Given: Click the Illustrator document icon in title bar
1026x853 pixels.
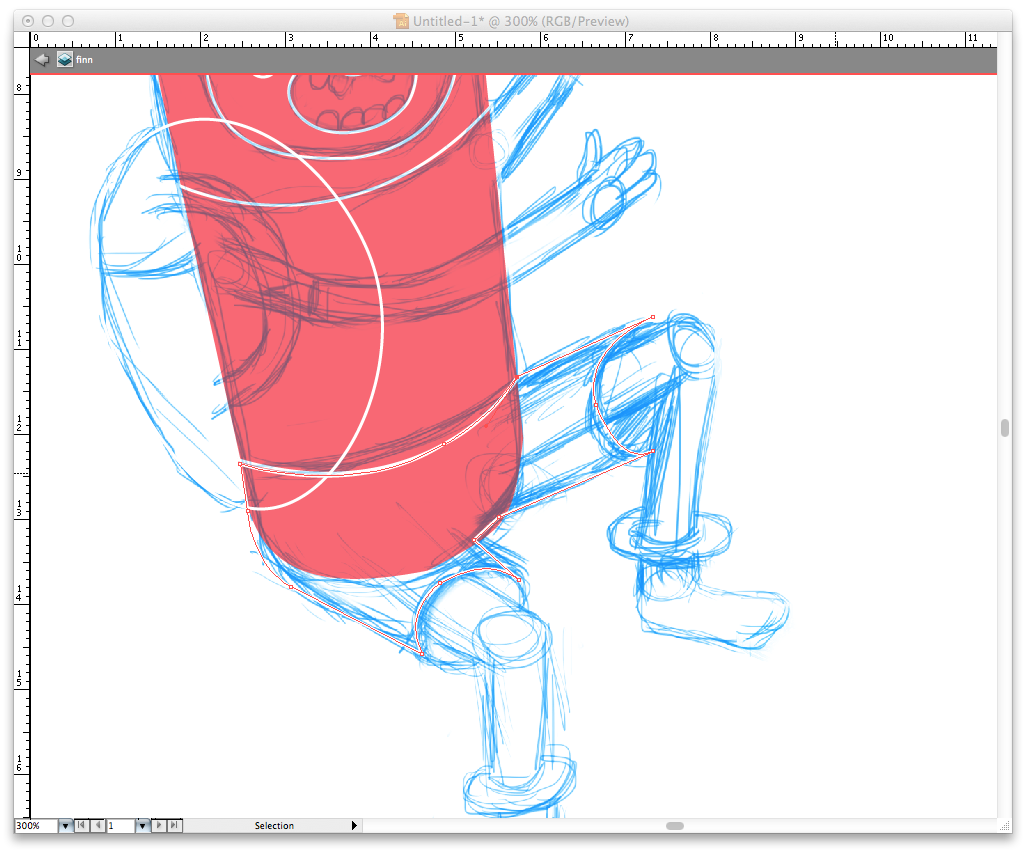Looking at the screenshot, I should [401, 21].
